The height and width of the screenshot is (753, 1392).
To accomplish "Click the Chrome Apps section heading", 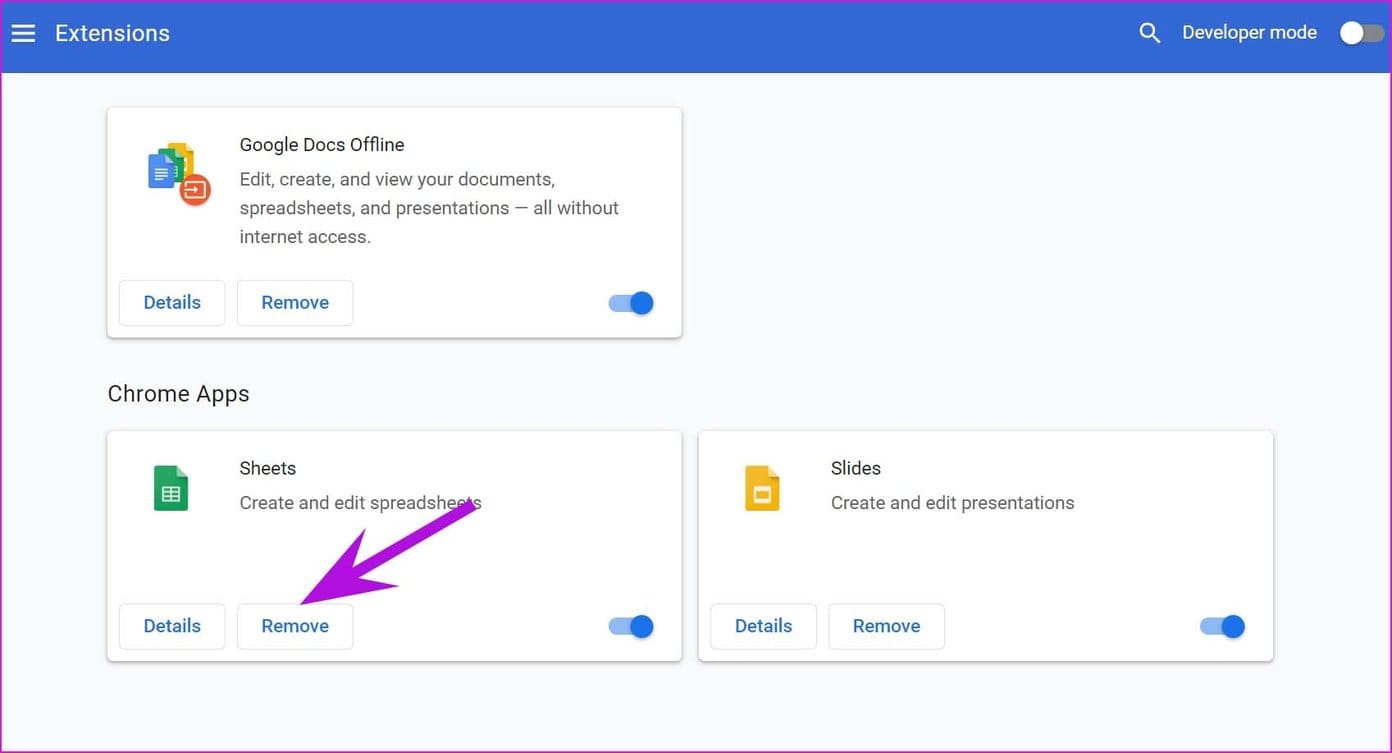I will [178, 394].
